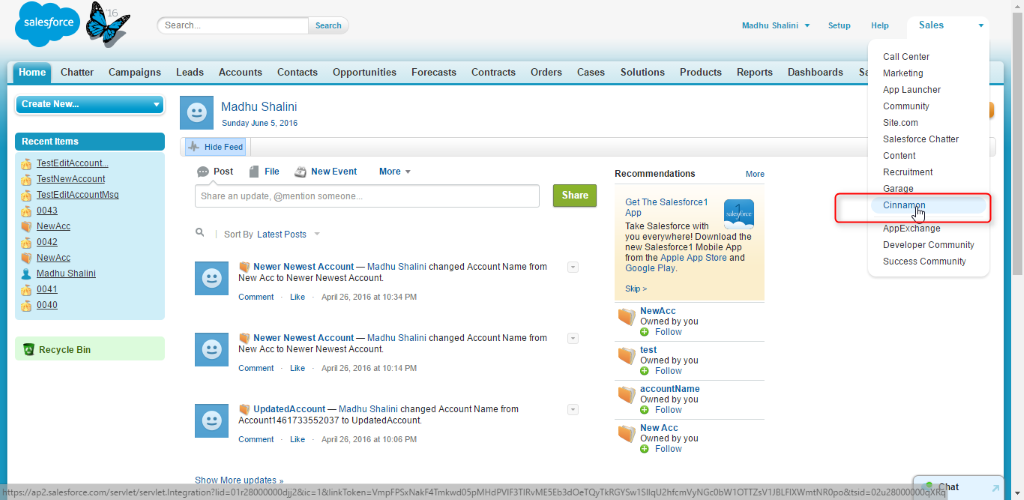Click the New Event calendar icon
This screenshot has width=1024, height=500.
click(300, 172)
